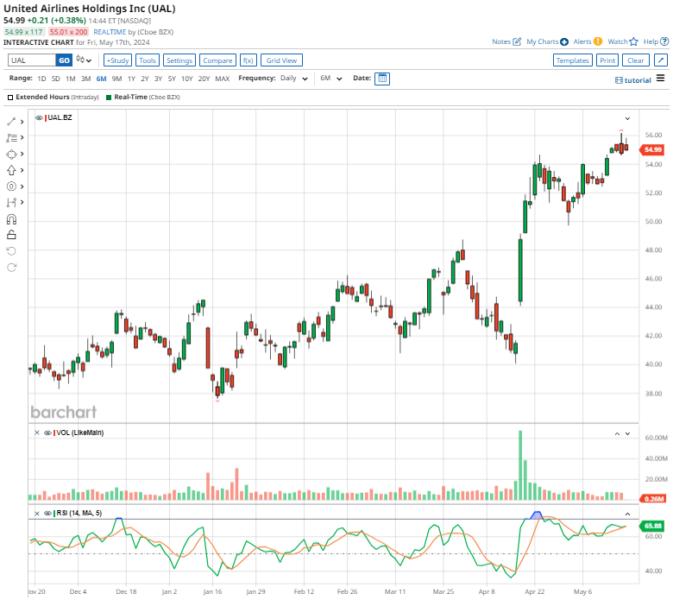Click the 54.99 current price label
This screenshot has width=673, height=600.
coord(652,149)
